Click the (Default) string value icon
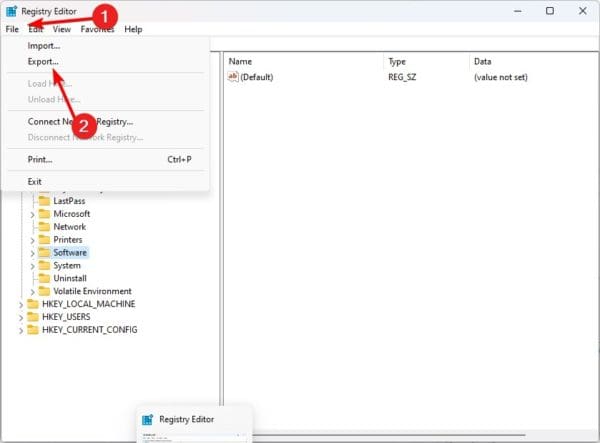600x443 pixels. [x=233, y=77]
